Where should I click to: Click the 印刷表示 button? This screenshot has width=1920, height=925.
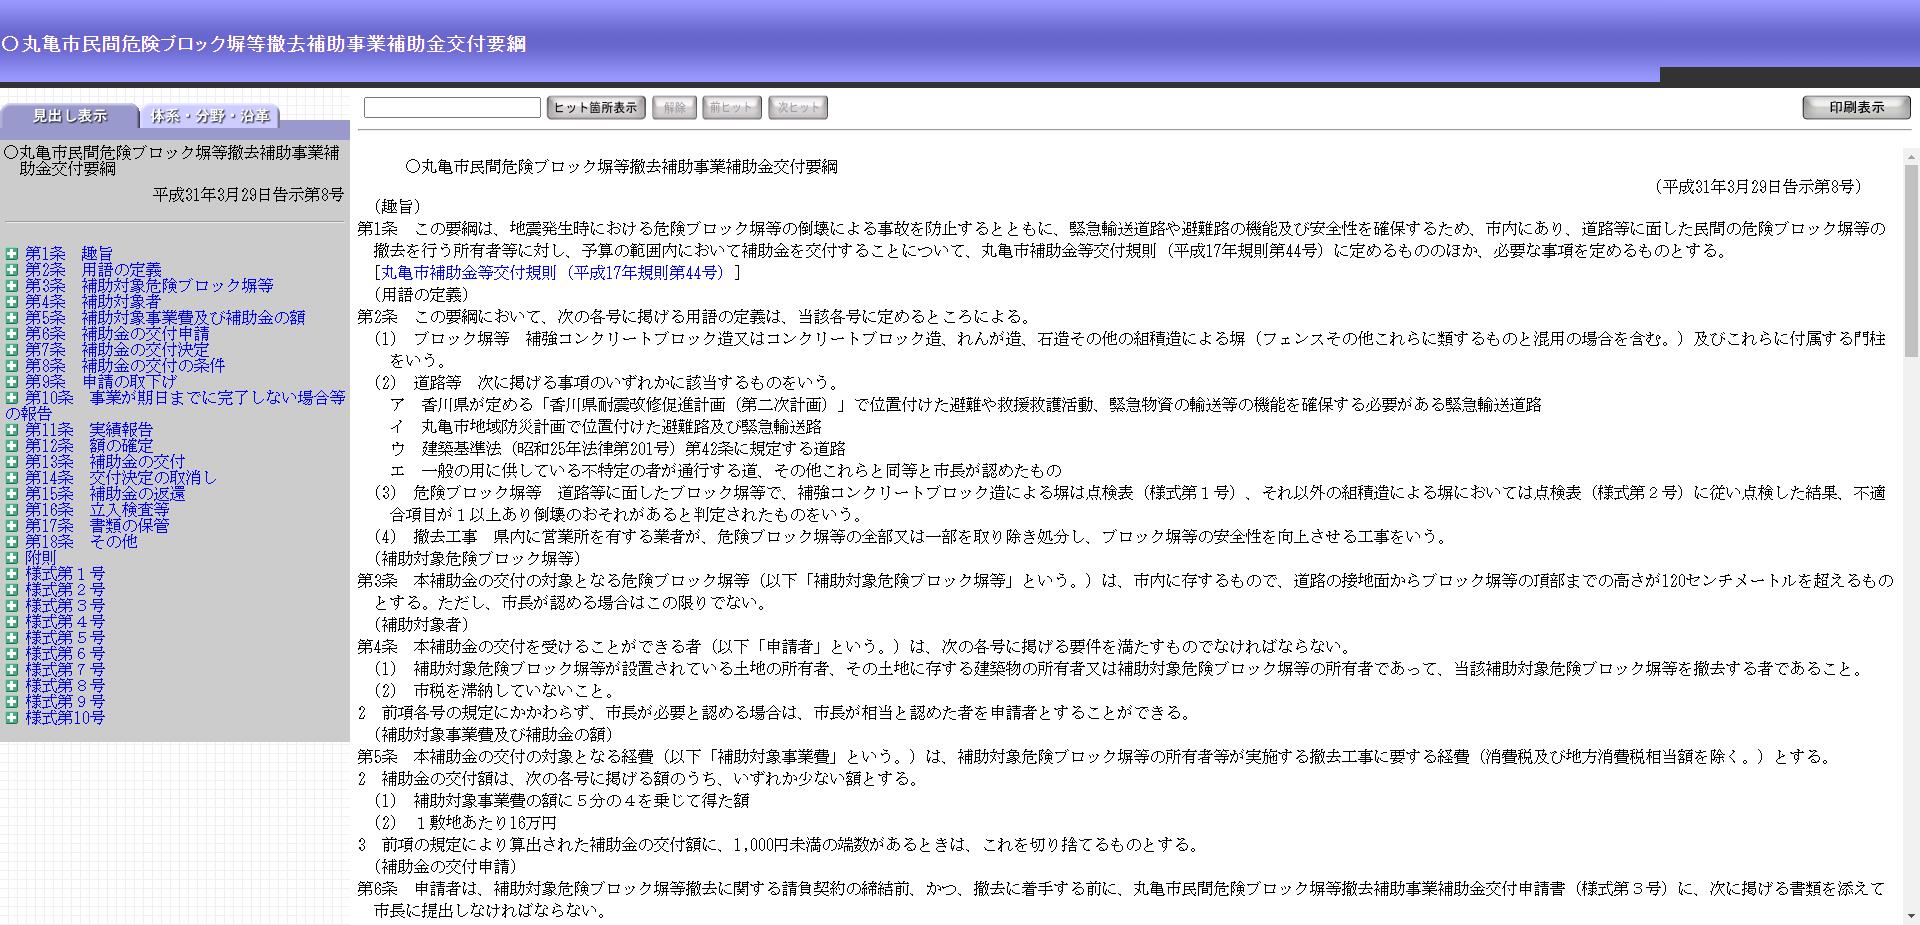click(1855, 106)
